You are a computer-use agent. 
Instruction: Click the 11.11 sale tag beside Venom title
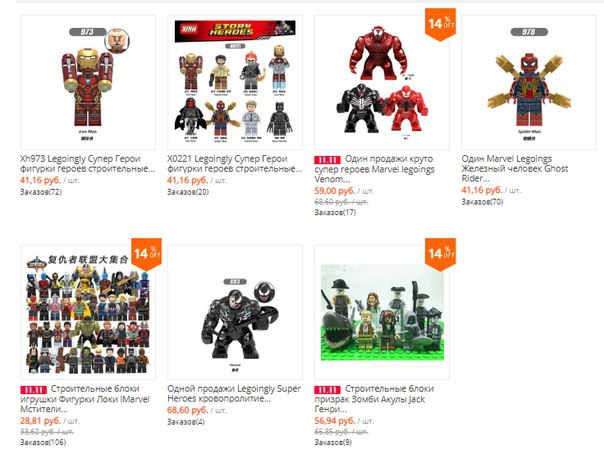coord(327,160)
